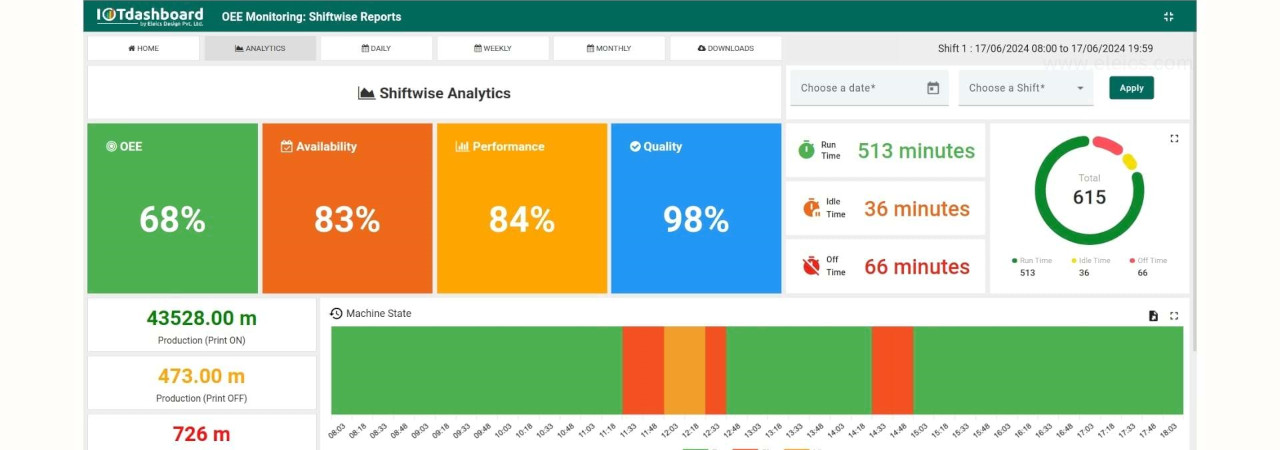Toggle Idle Time legend in donut chart

[x=1090, y=261]
